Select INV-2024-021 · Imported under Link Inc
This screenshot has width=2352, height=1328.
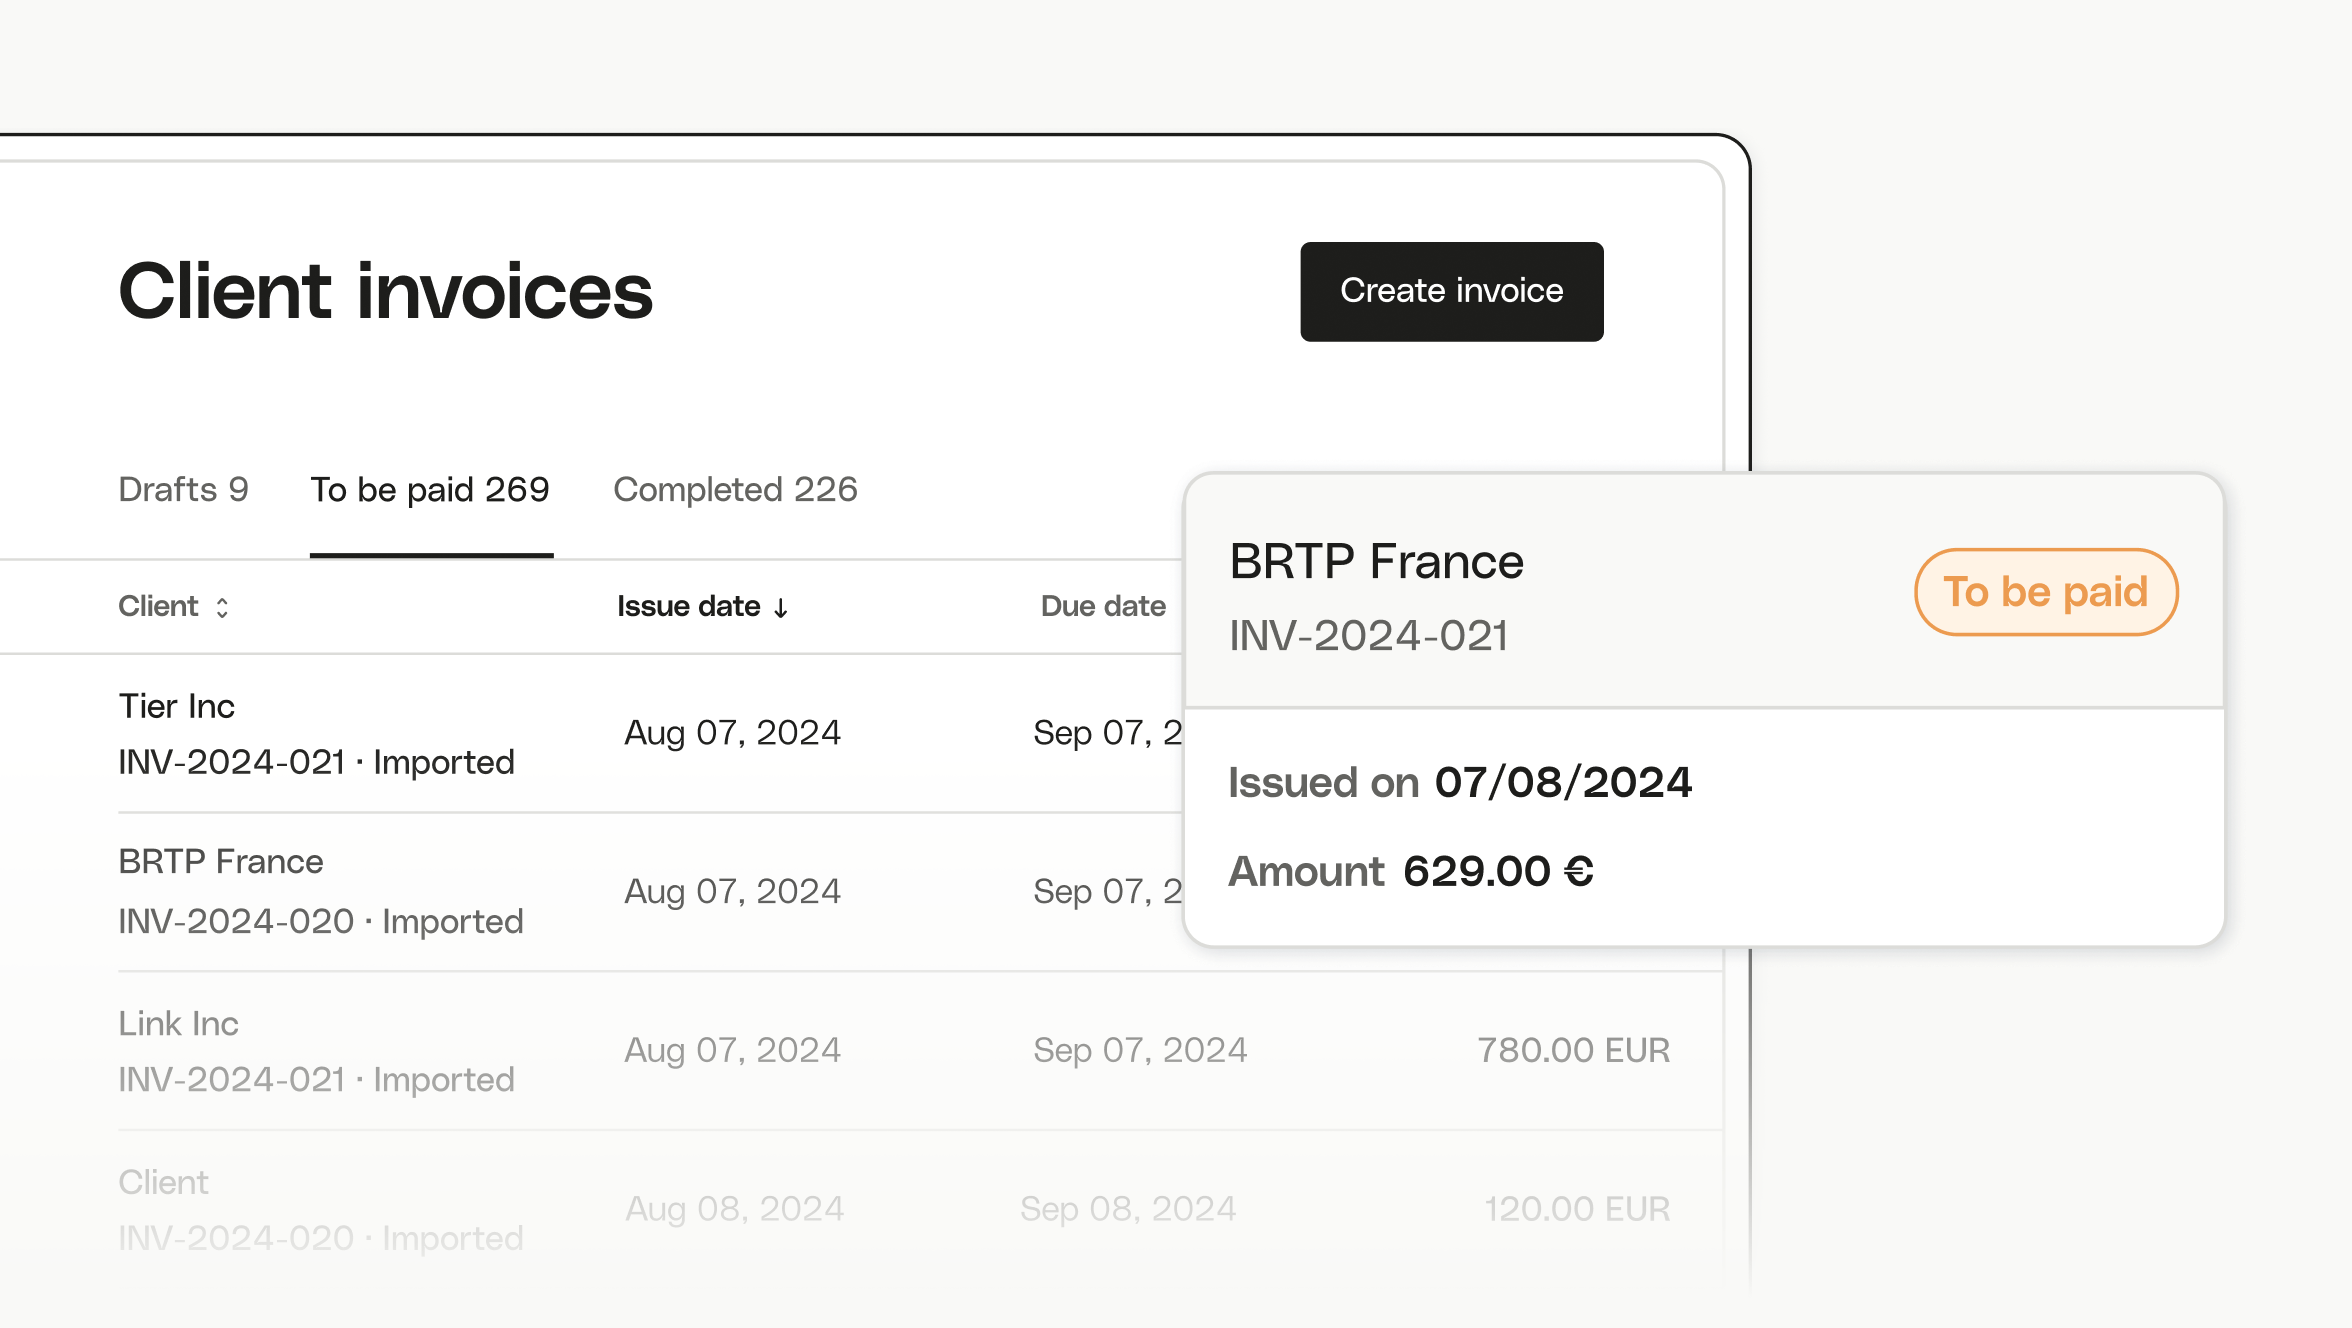pos(316,1080)
